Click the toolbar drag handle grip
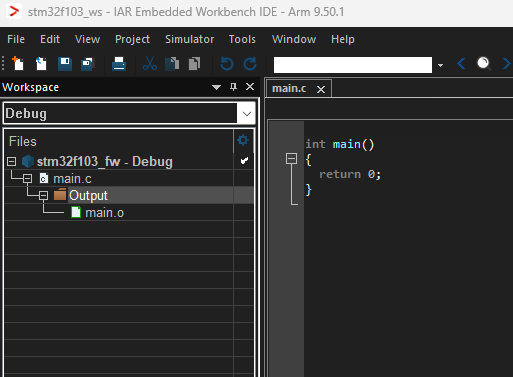Screen dimensions: 513x377 click(3, 63)
